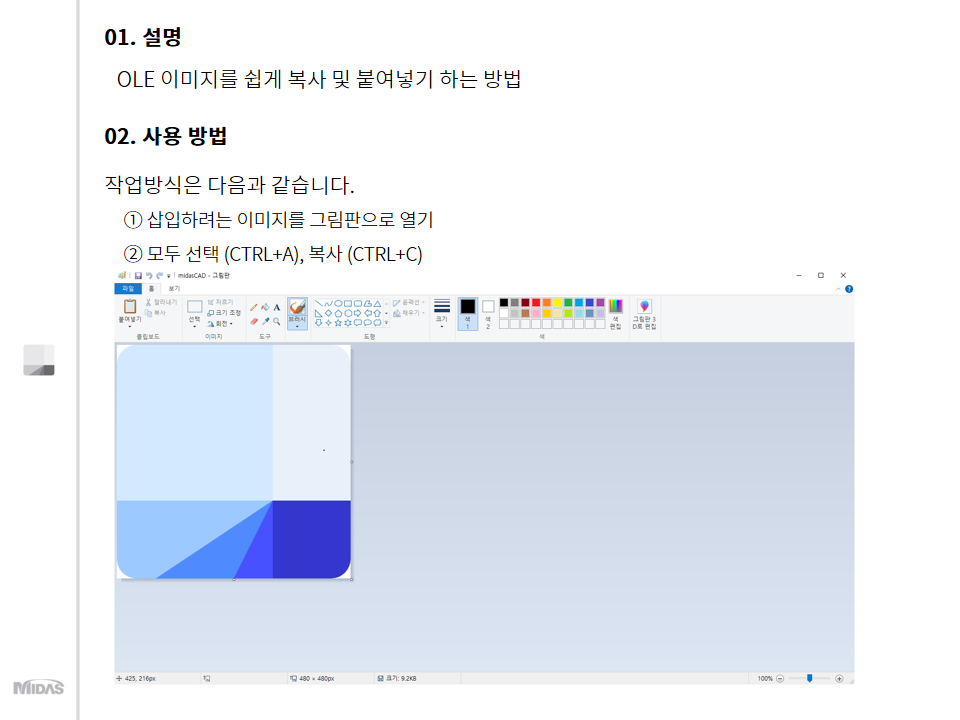Select the Magnifier tool
The width and height of the screenshot is (960, 720).
pyautogui.click(x=277, y=321)
